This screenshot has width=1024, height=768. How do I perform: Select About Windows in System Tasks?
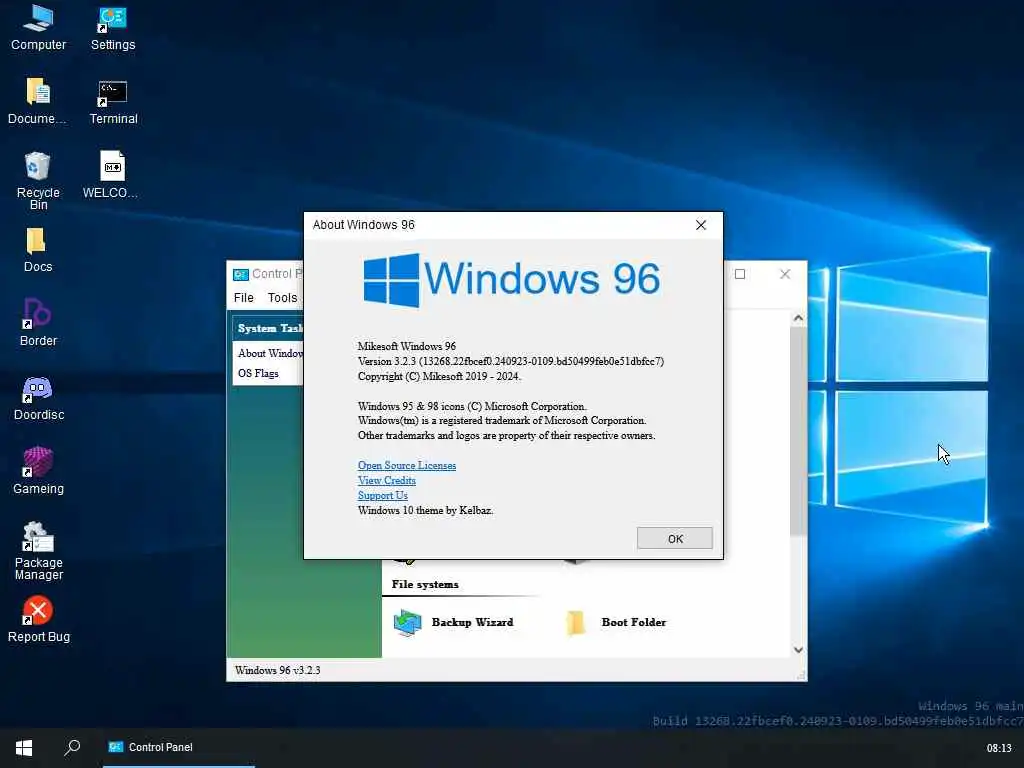pos(270,353)
